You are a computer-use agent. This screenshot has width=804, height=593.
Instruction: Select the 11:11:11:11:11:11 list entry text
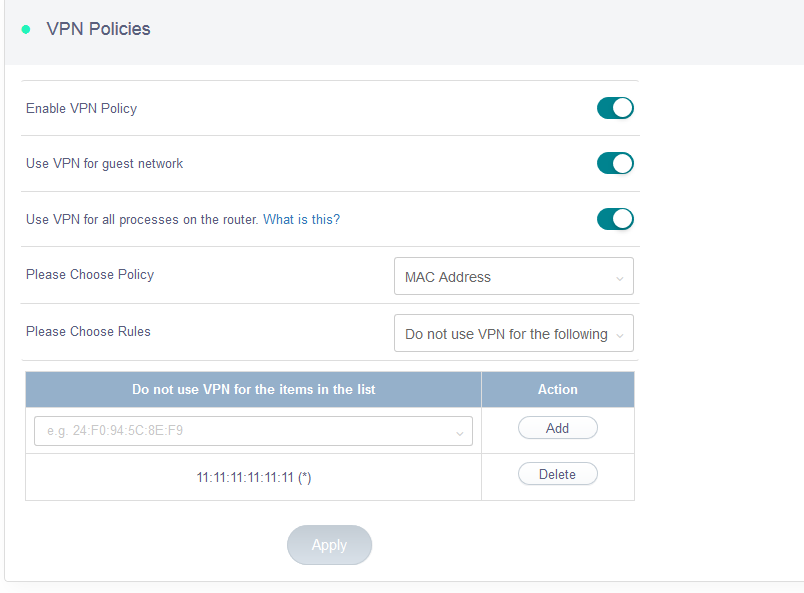tap(253, 478)
